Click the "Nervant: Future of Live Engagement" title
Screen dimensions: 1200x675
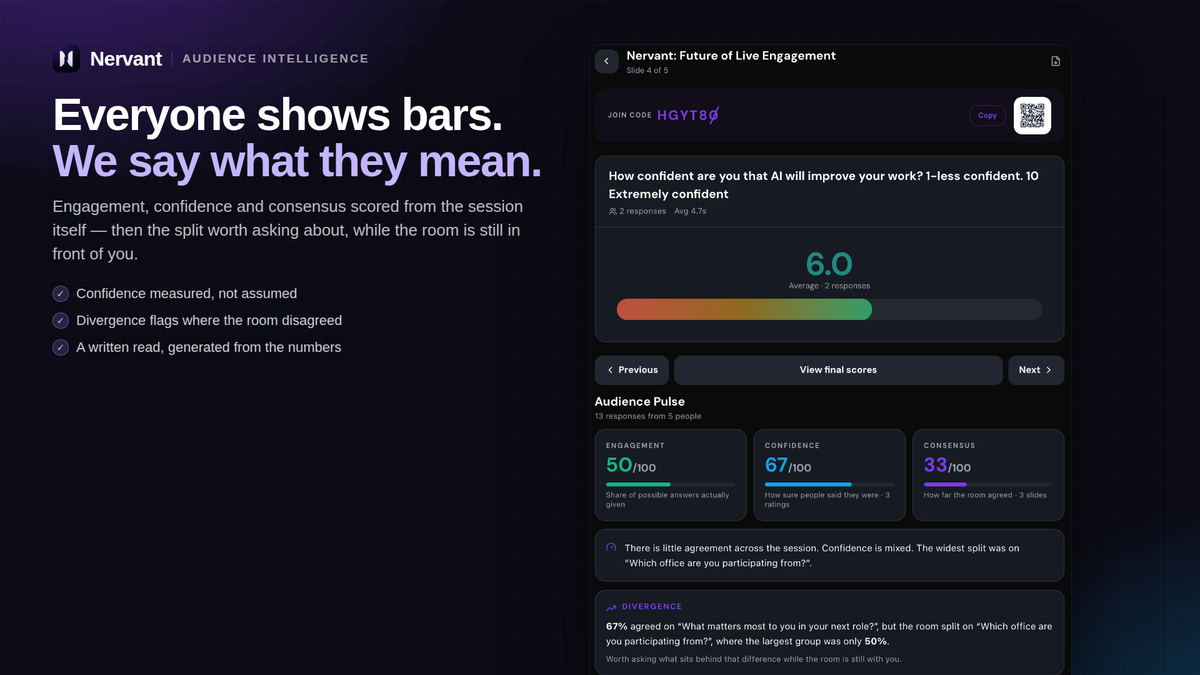click(x=731, y=56)
